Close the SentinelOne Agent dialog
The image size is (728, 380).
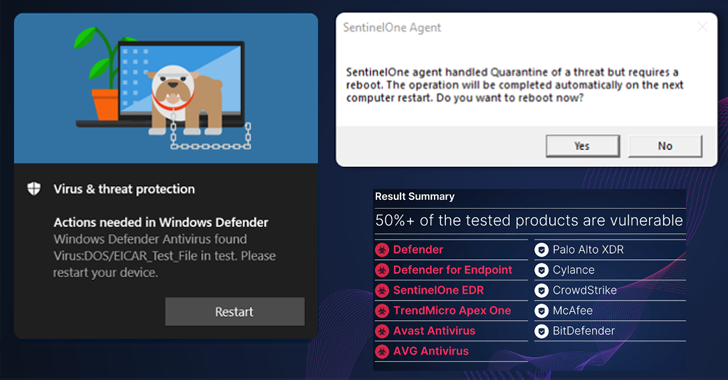point(702,27)
